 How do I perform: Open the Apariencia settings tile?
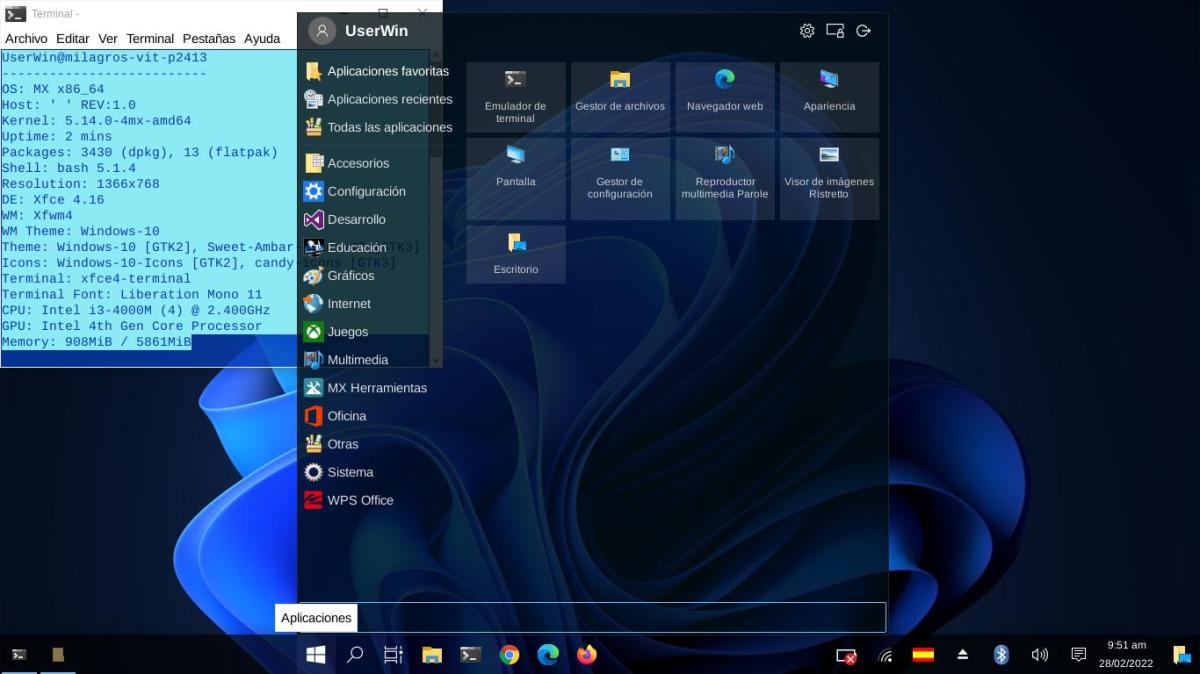click(829, 97)
